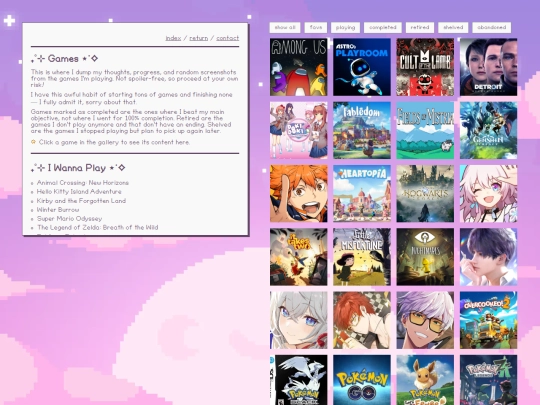The height and width of the screenshot is (405, 540).
Task: Show the 'retired' games filter
Action: click(420, 27)
